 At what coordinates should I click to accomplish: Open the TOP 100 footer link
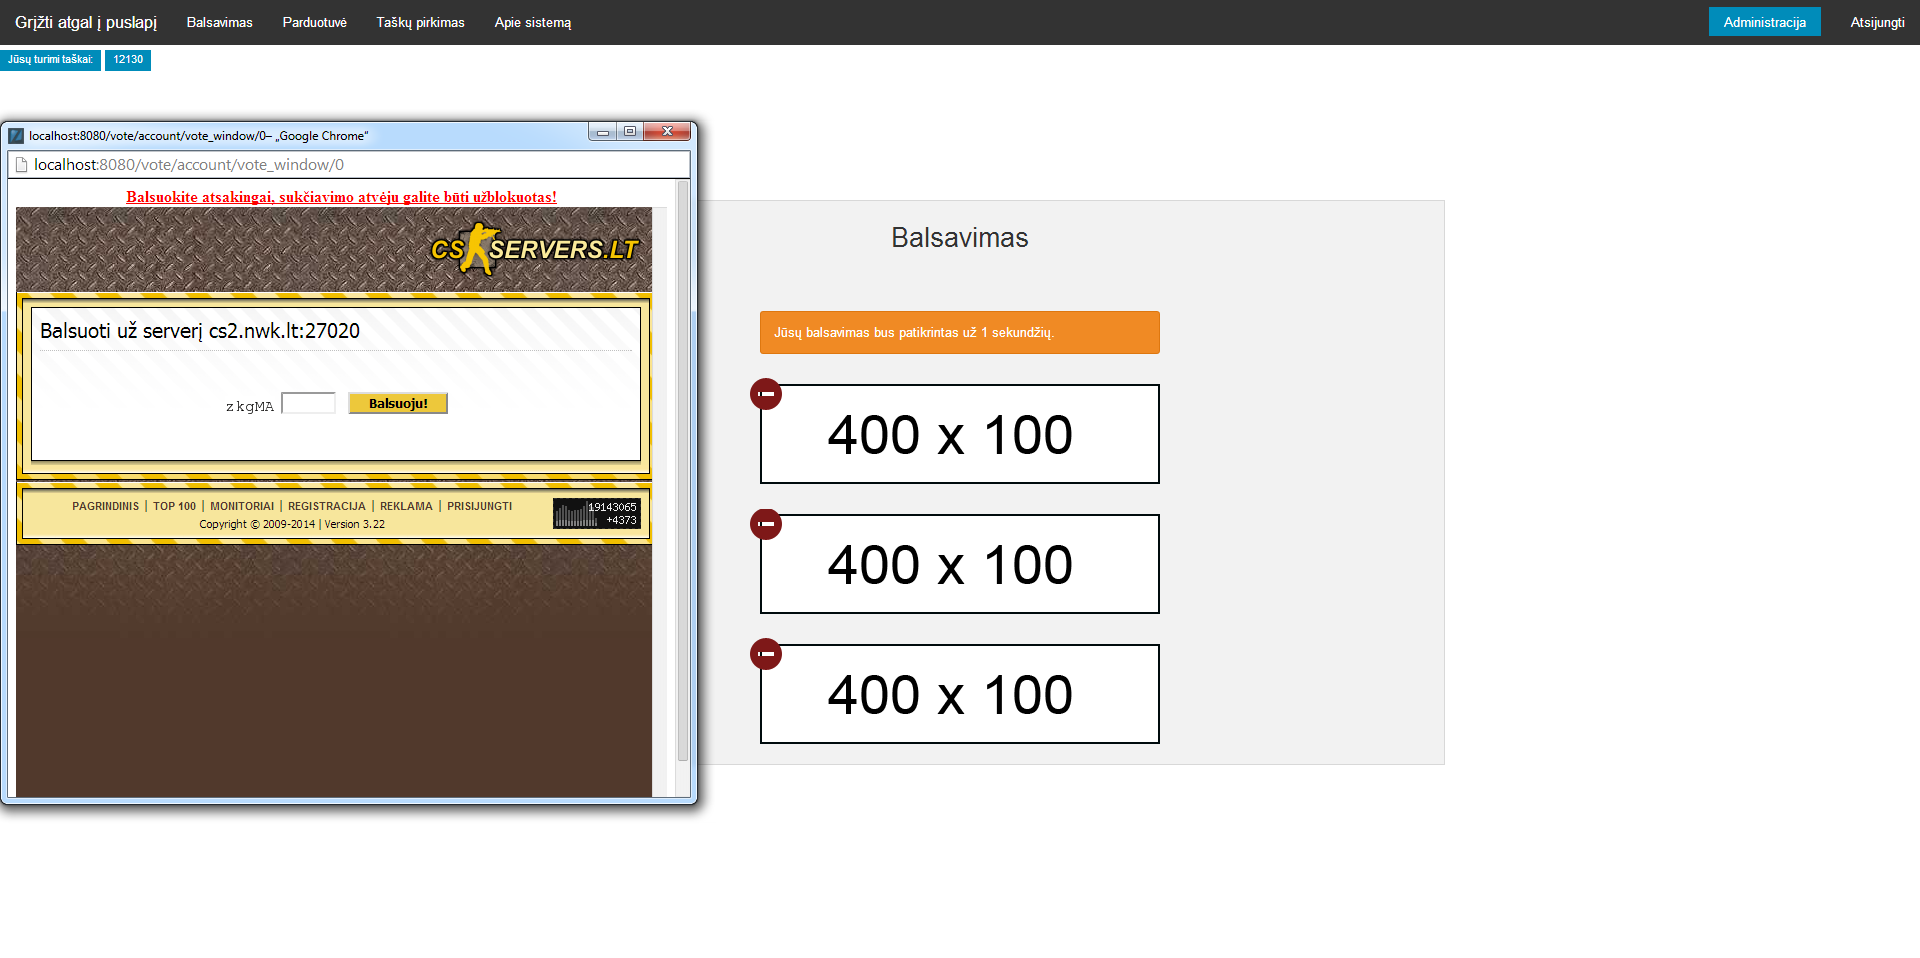click(x=174, y=506)
